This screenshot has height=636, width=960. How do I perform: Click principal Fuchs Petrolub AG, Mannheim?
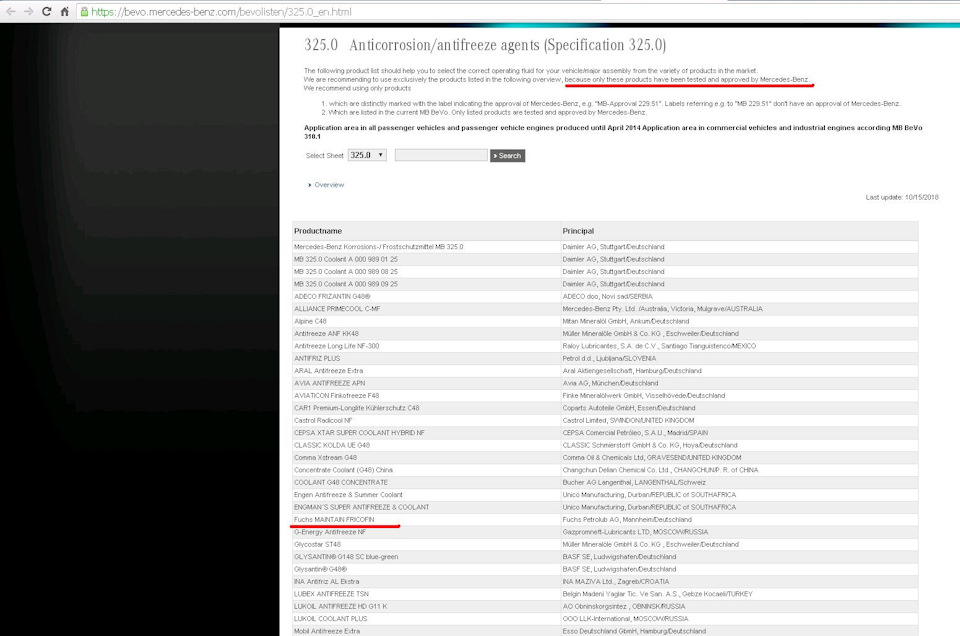[x=627, y=520]
